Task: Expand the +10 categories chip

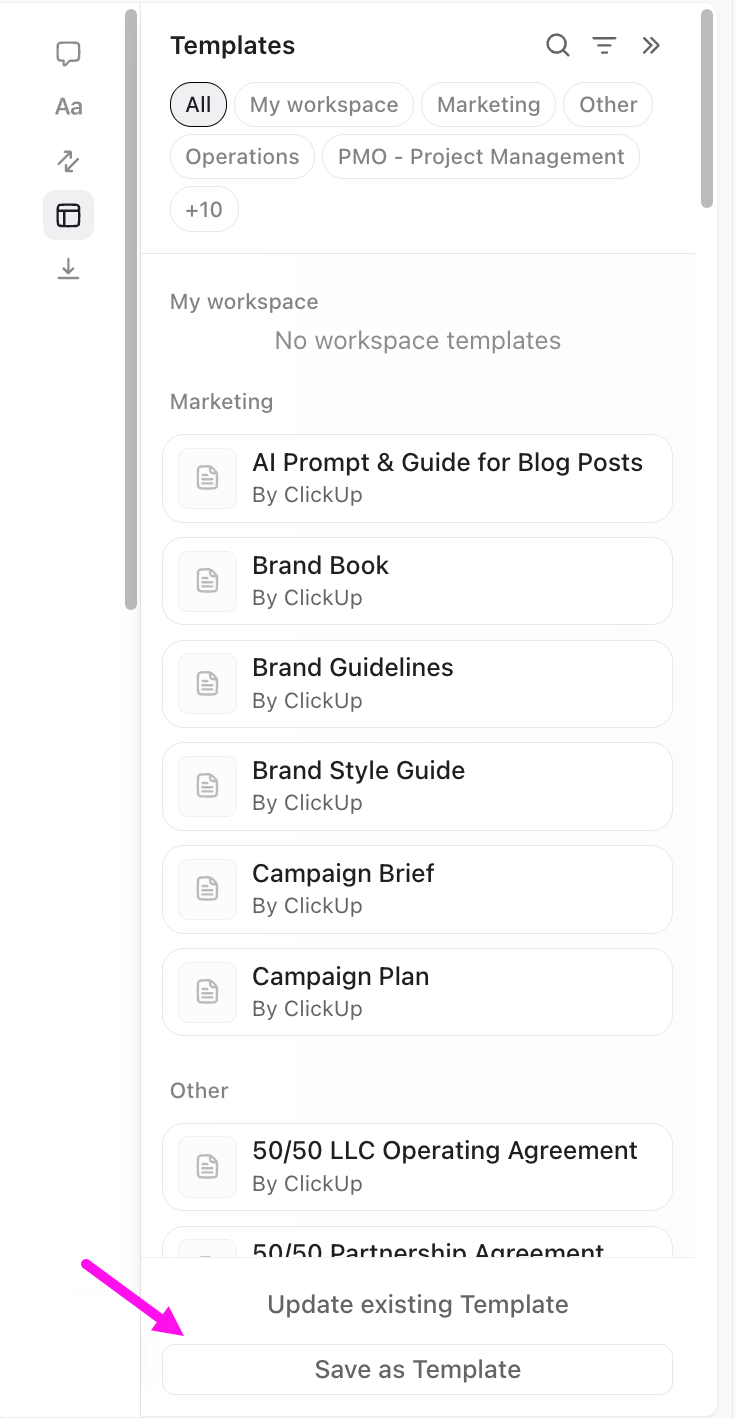Action: pyautogui.click(x=204, y=209)
